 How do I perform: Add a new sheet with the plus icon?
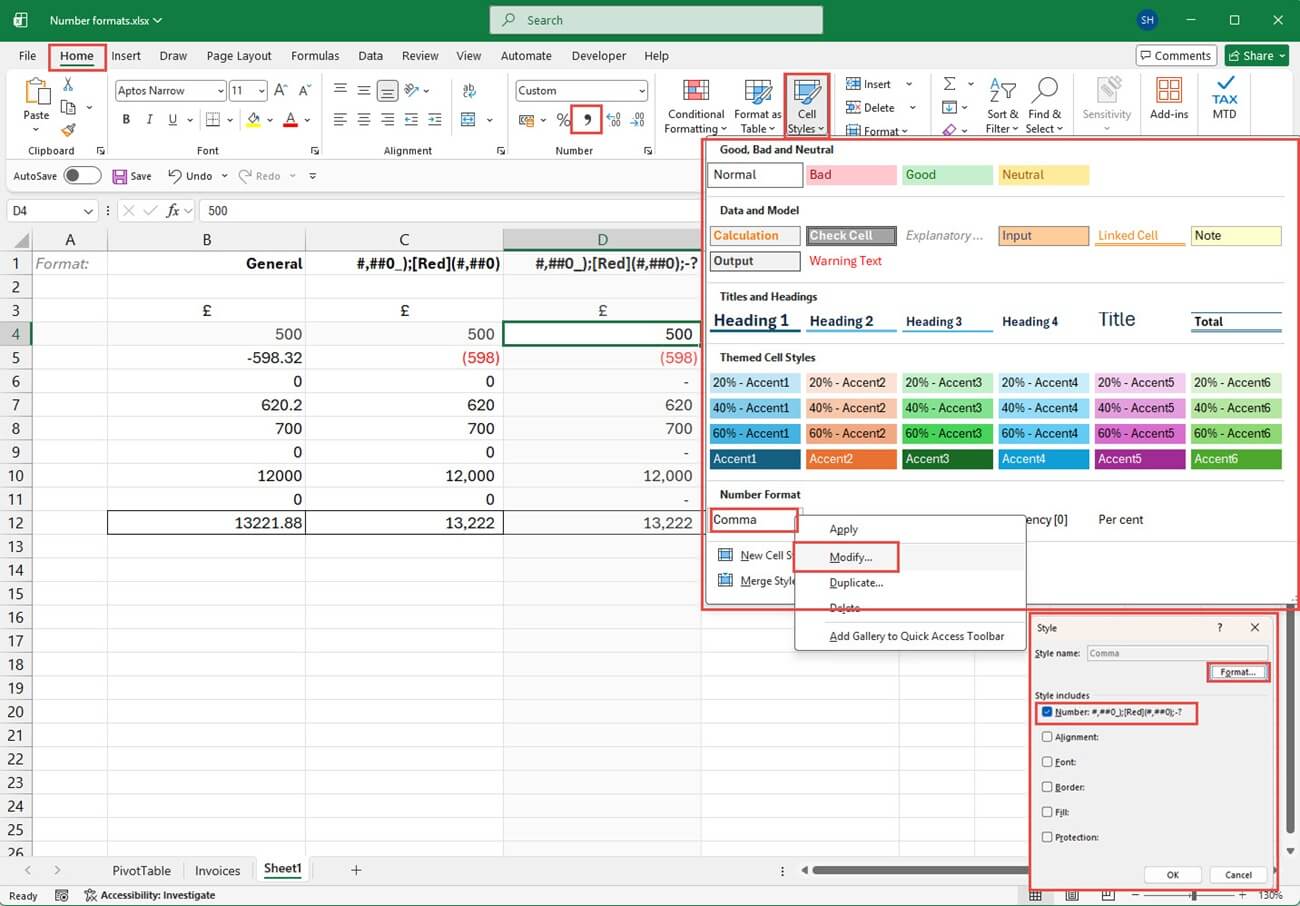(356, 870)
